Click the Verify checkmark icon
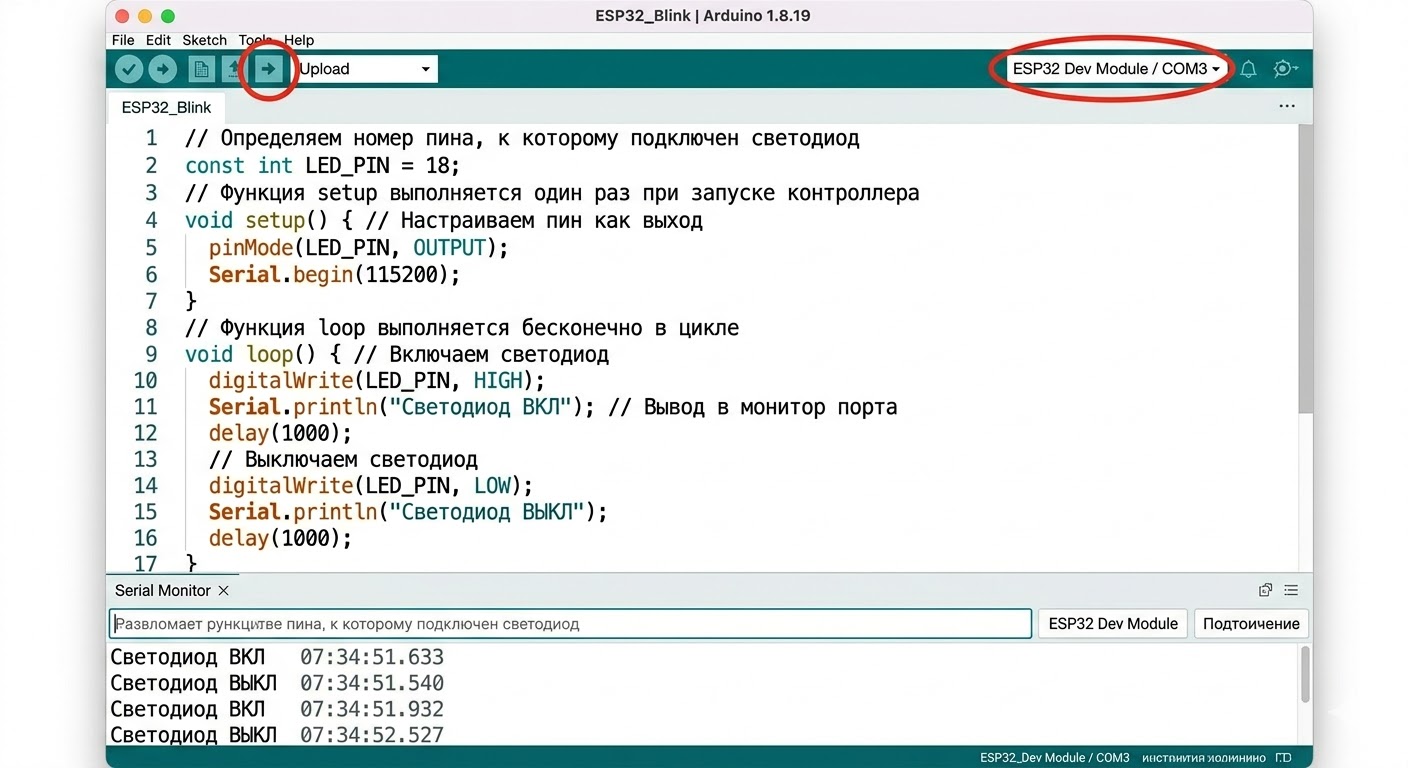The height and width of the screenshot is (768, 1408). click(x=129, y=68)
